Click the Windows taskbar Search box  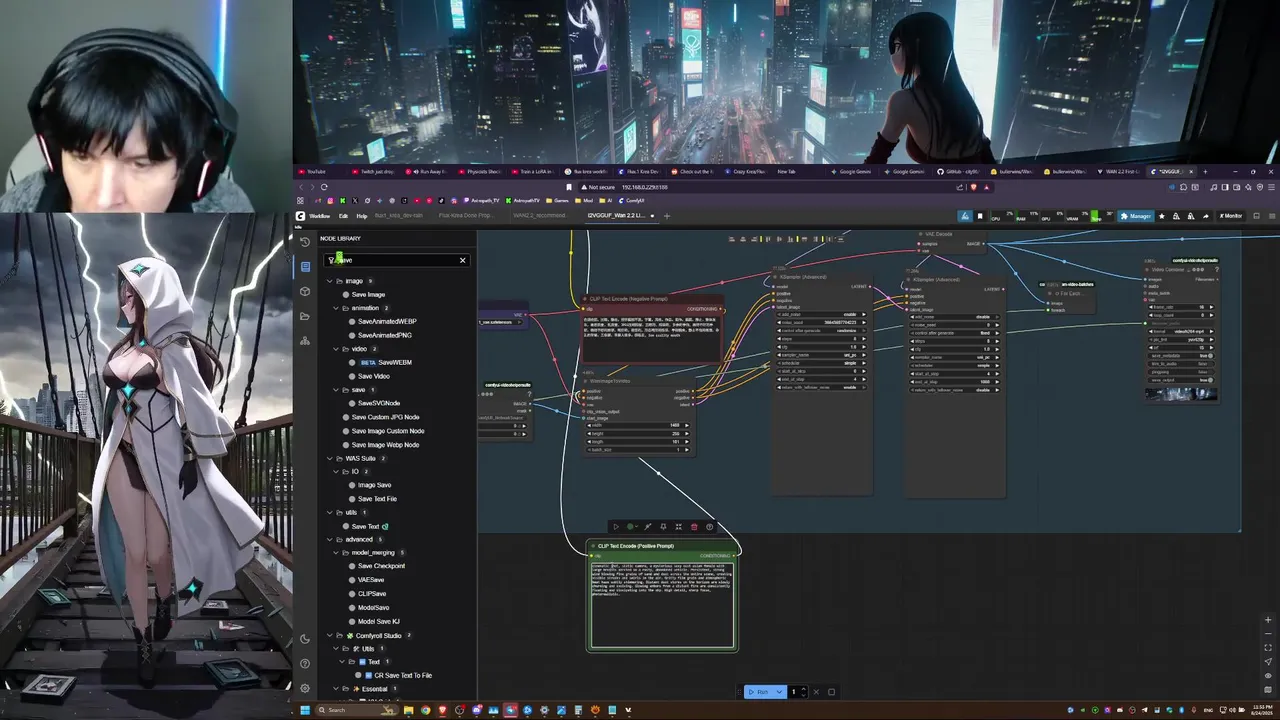356,710
